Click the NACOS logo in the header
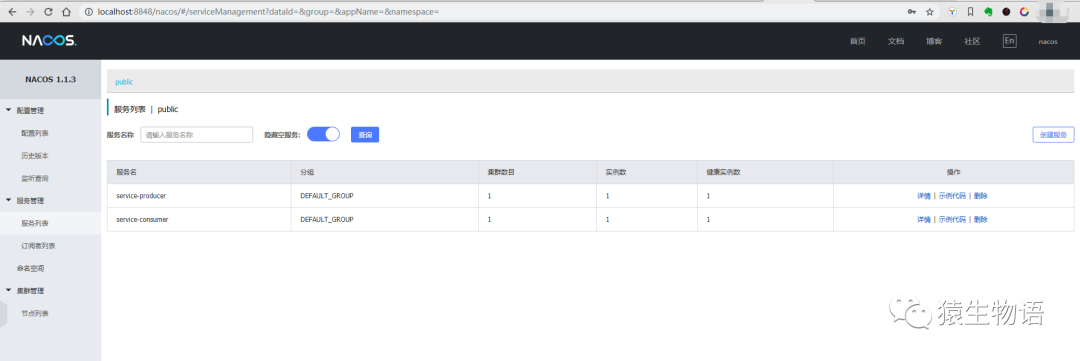The image size is (1080, 361). tap(49, 41)
